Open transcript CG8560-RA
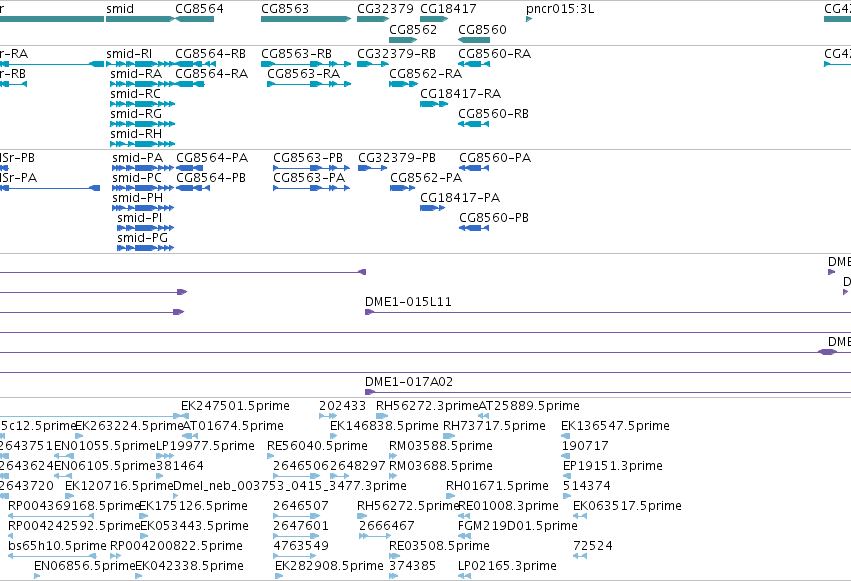This screenshot has height=581, width=851. (x=474, y=64)
